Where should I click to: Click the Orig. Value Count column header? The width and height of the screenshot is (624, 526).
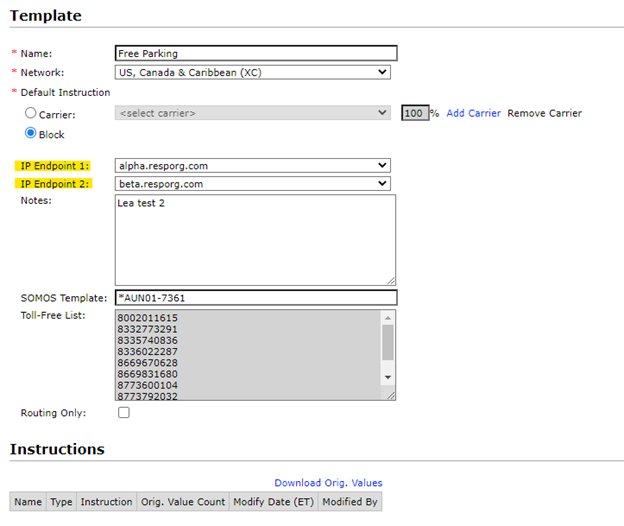tap(182, 502)
